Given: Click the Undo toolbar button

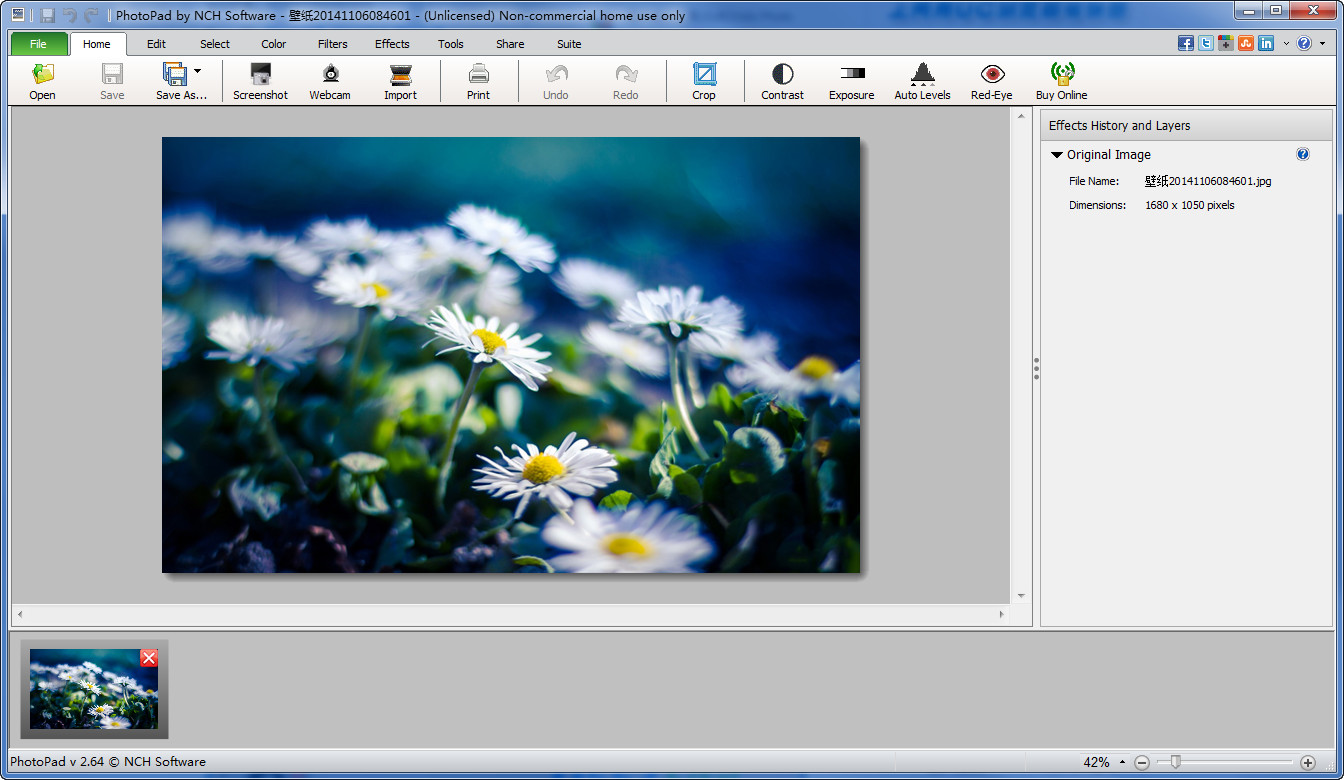Looking at the screenshot, I should click(x=556, y=81).
